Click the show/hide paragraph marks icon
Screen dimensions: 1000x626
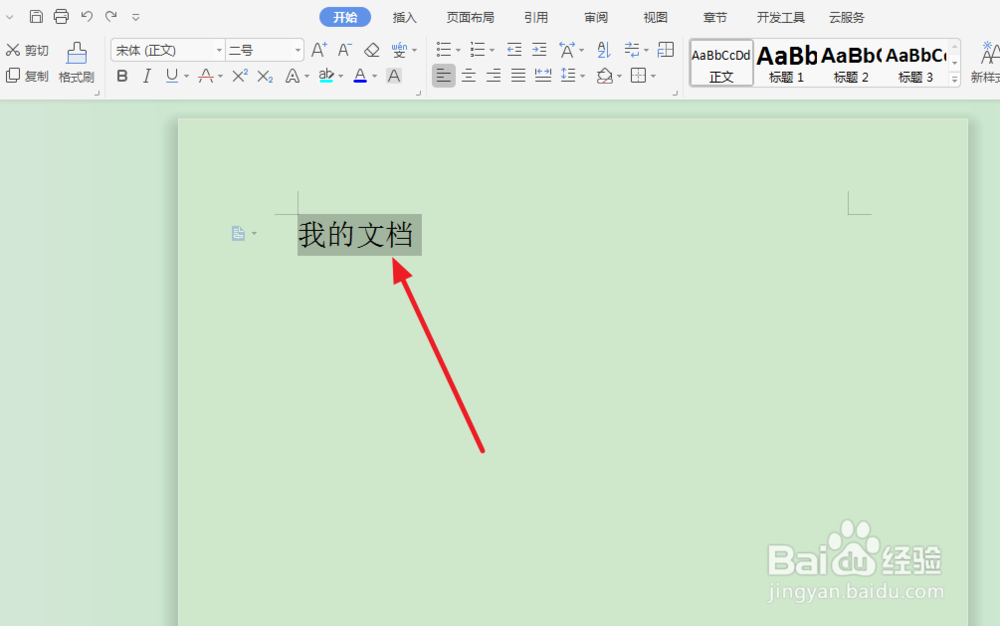coord(631,50)
